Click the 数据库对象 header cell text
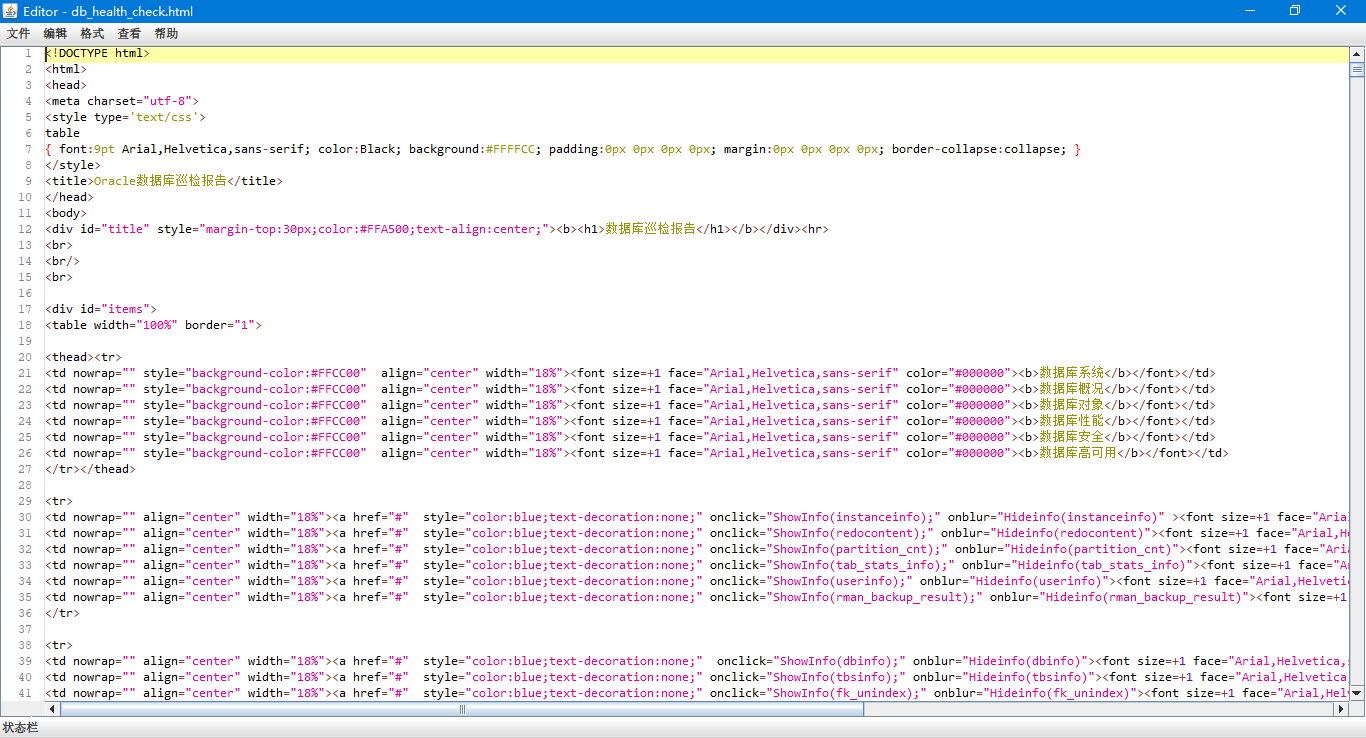This screenshot has height=738, width=1366. [1071, 405]
